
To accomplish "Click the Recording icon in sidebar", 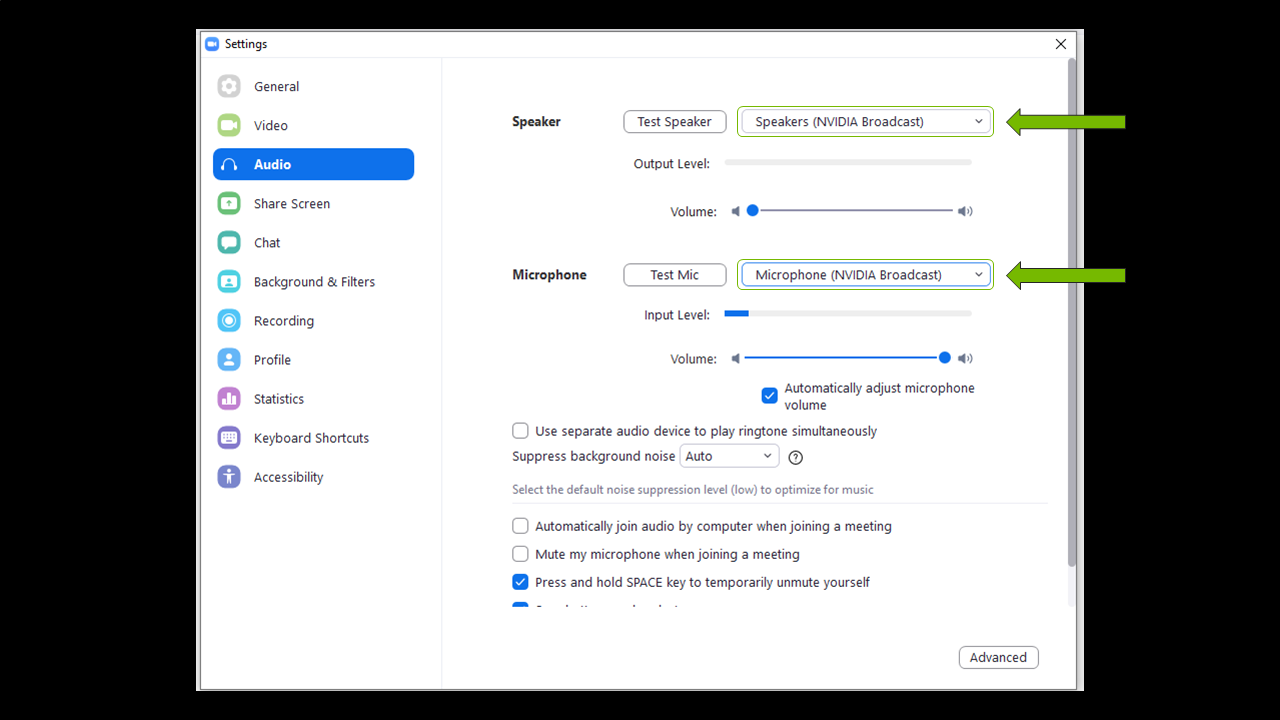I will pos(229,321).
